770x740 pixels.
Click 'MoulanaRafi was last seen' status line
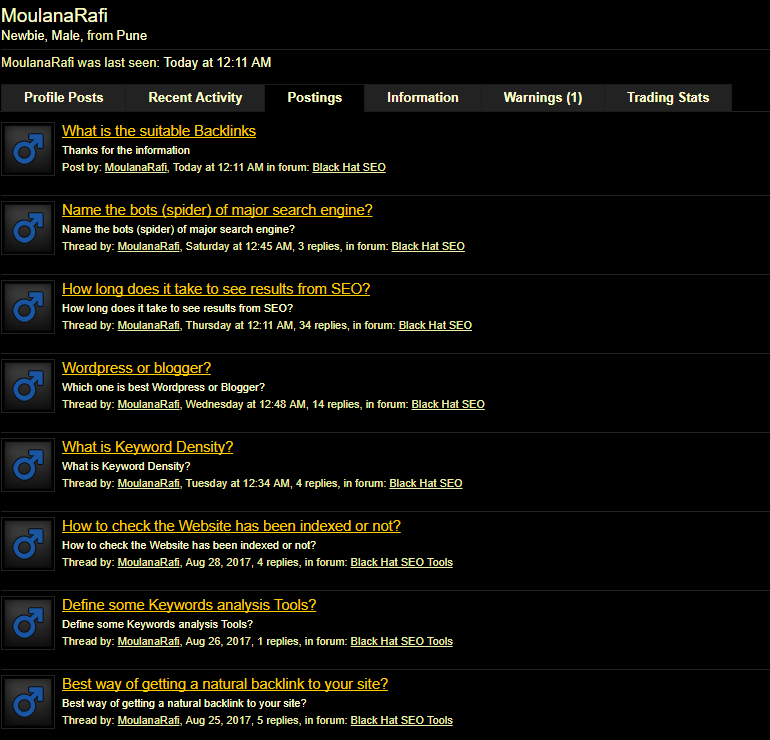tap(136, 63)
